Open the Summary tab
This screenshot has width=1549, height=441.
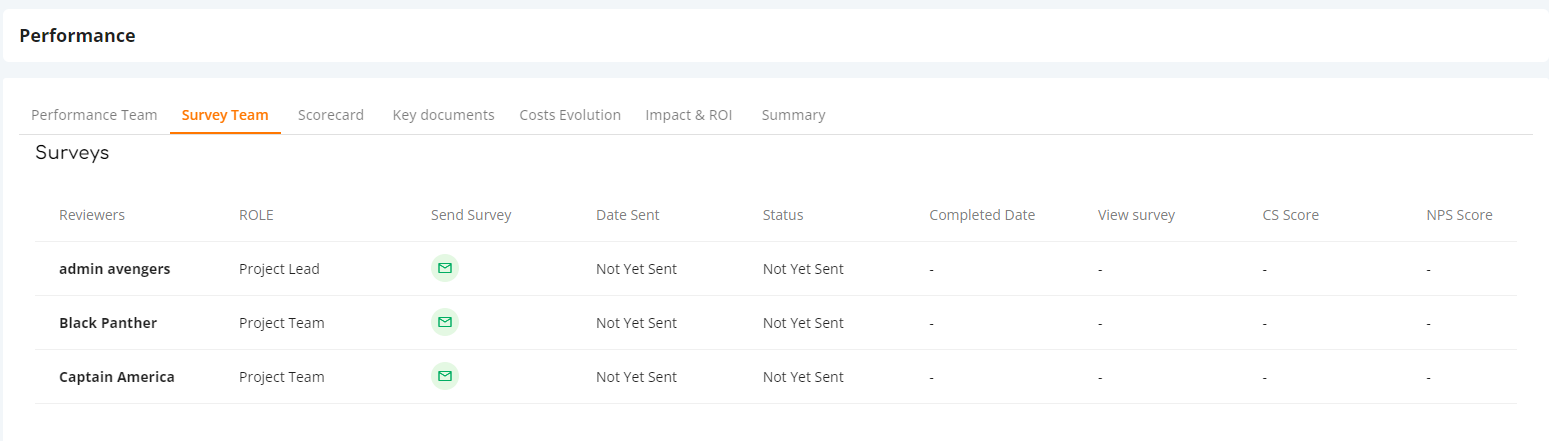793,115
